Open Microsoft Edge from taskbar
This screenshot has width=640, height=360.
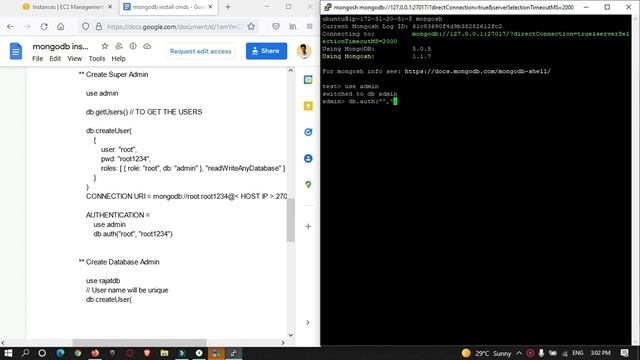(60, 353)
